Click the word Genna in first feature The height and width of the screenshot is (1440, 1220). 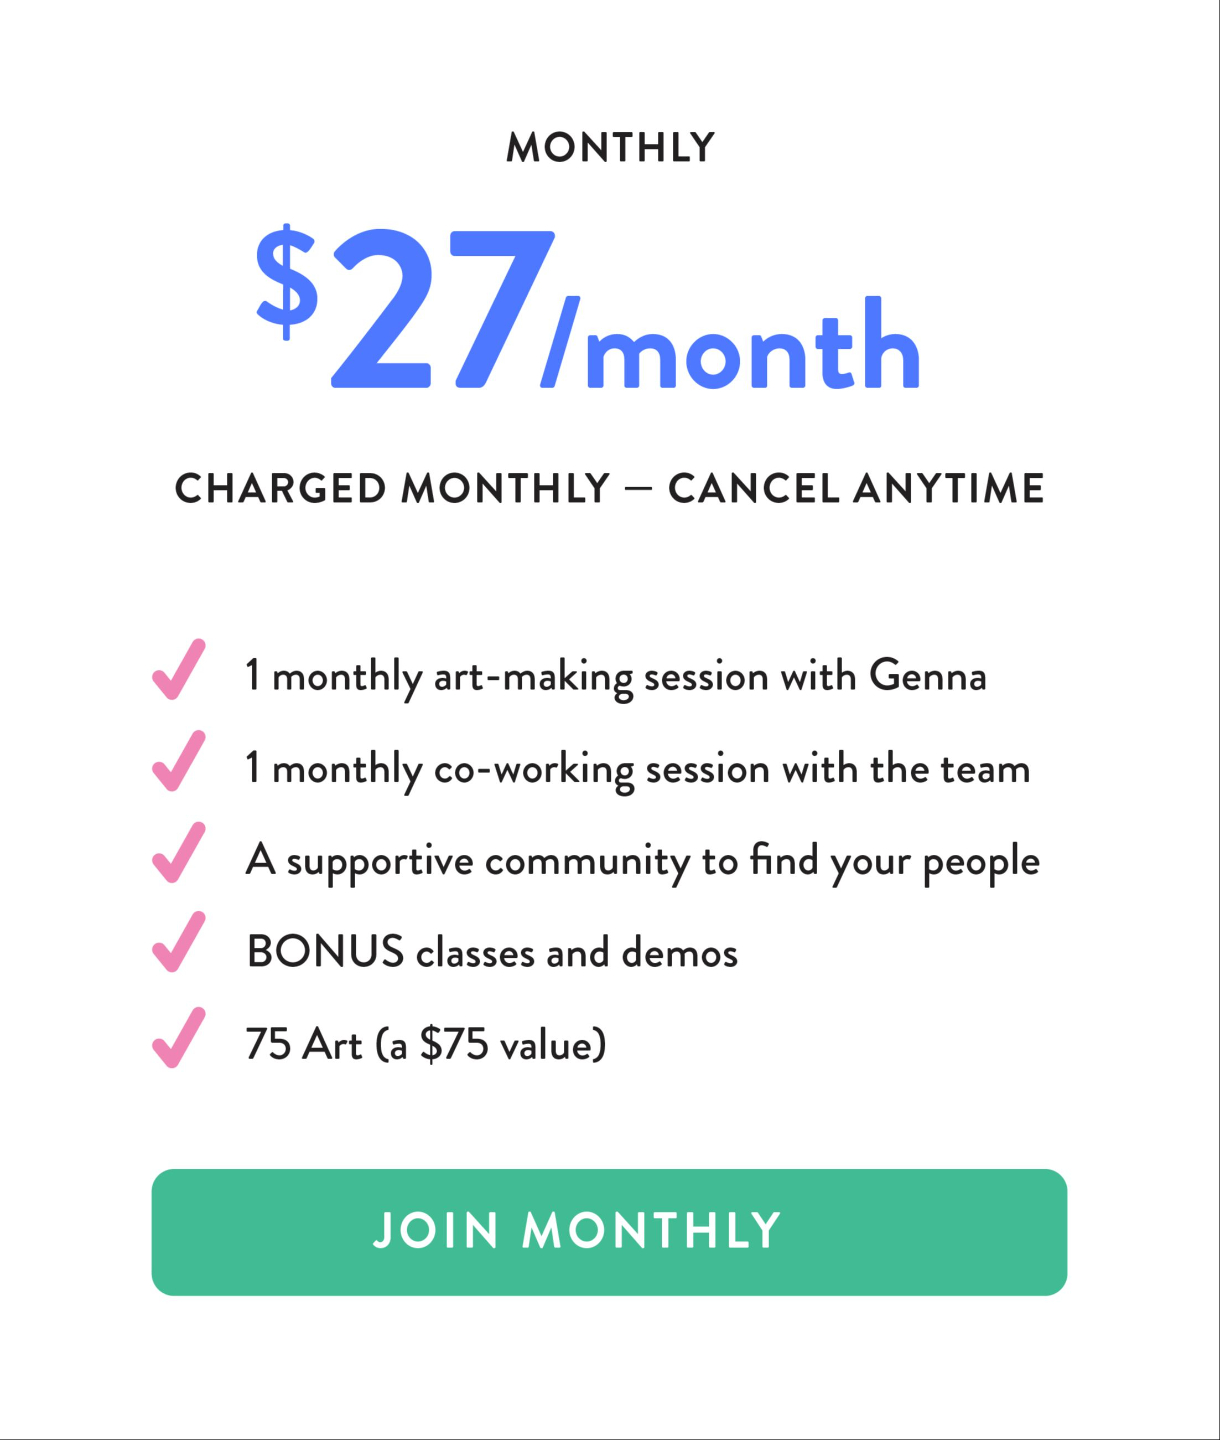[928, 675]
